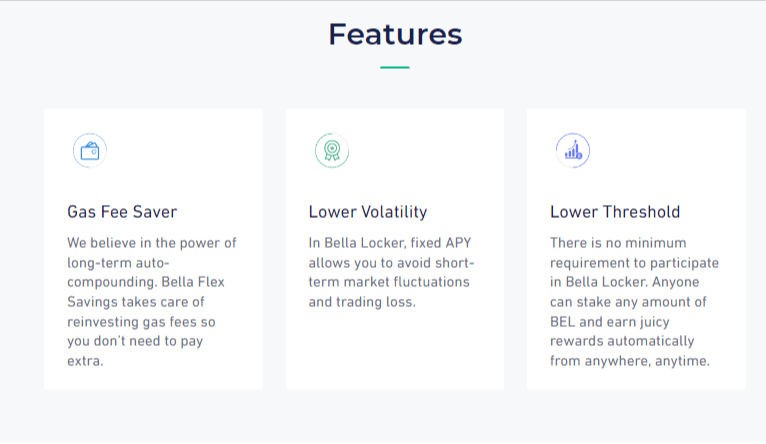Click the Lower Threshold description paragraph
This screenshot has width=766, height=444.
pyautogui.click(x=634, y=302)
